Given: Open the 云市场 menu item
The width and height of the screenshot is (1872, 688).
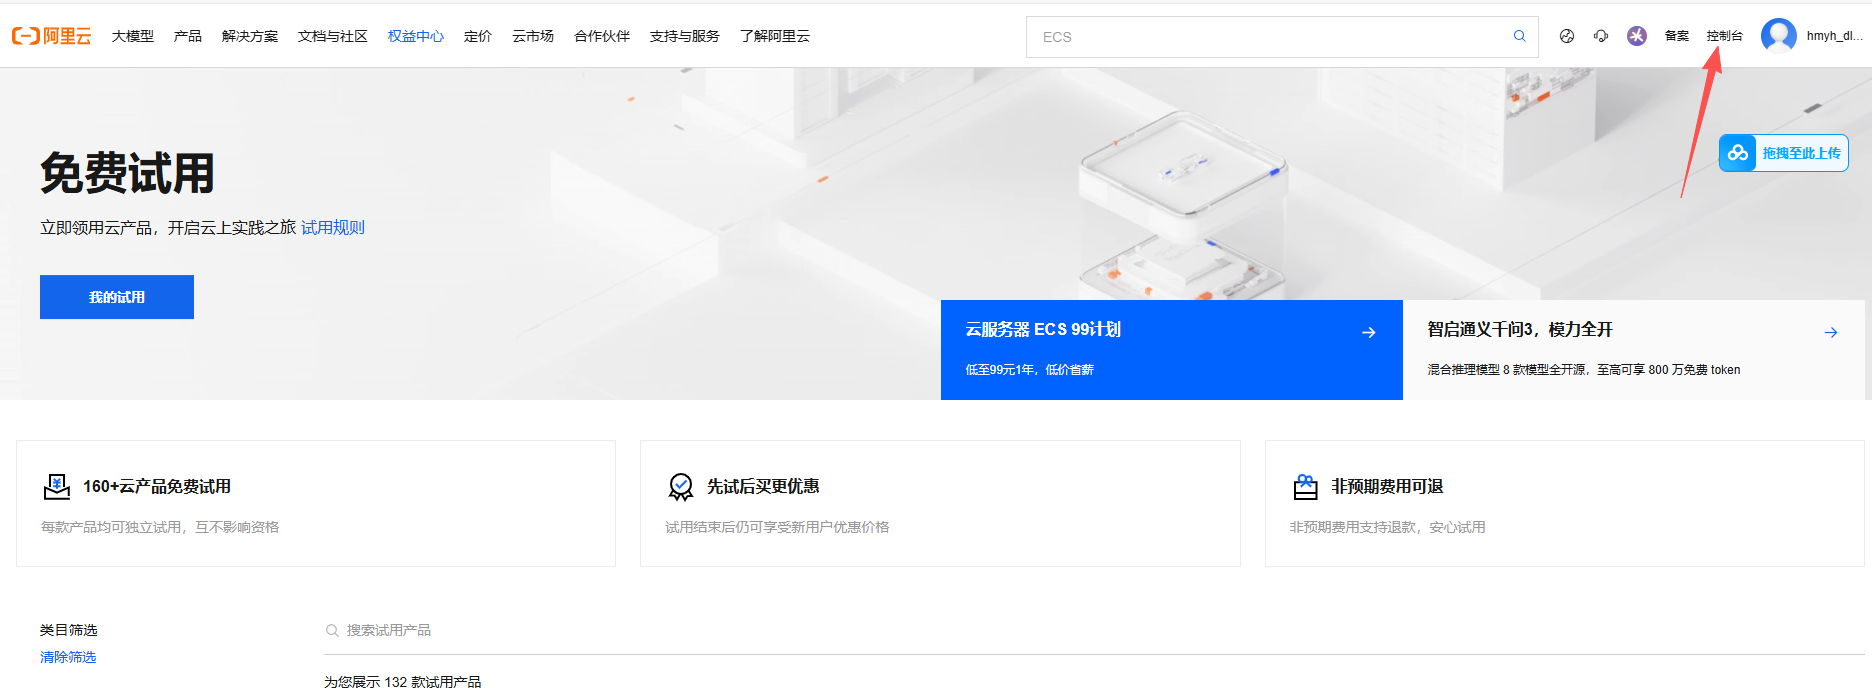Looking at the screenshot, I should click(x=533, y=36).
